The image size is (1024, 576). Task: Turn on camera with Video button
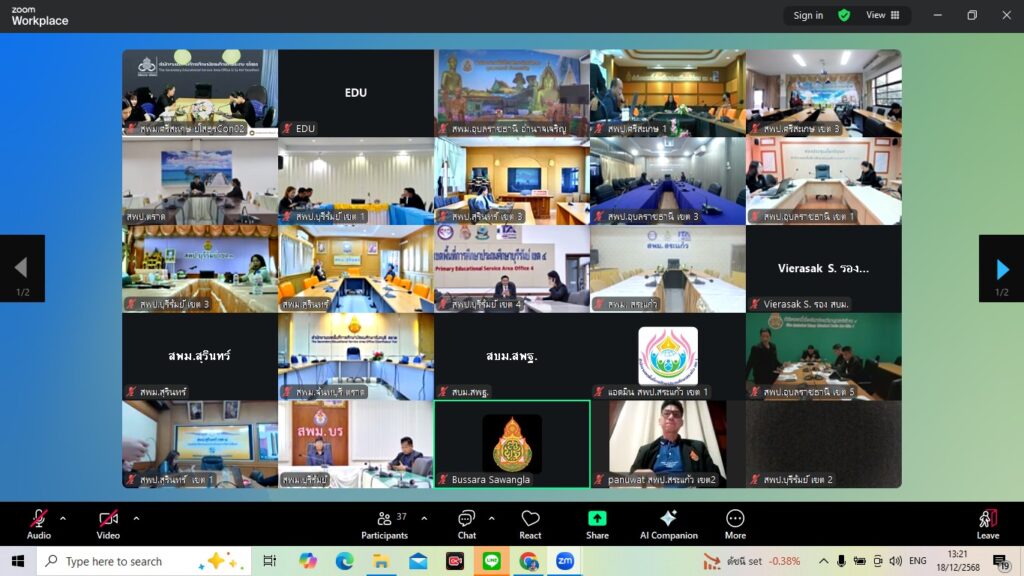108,523
